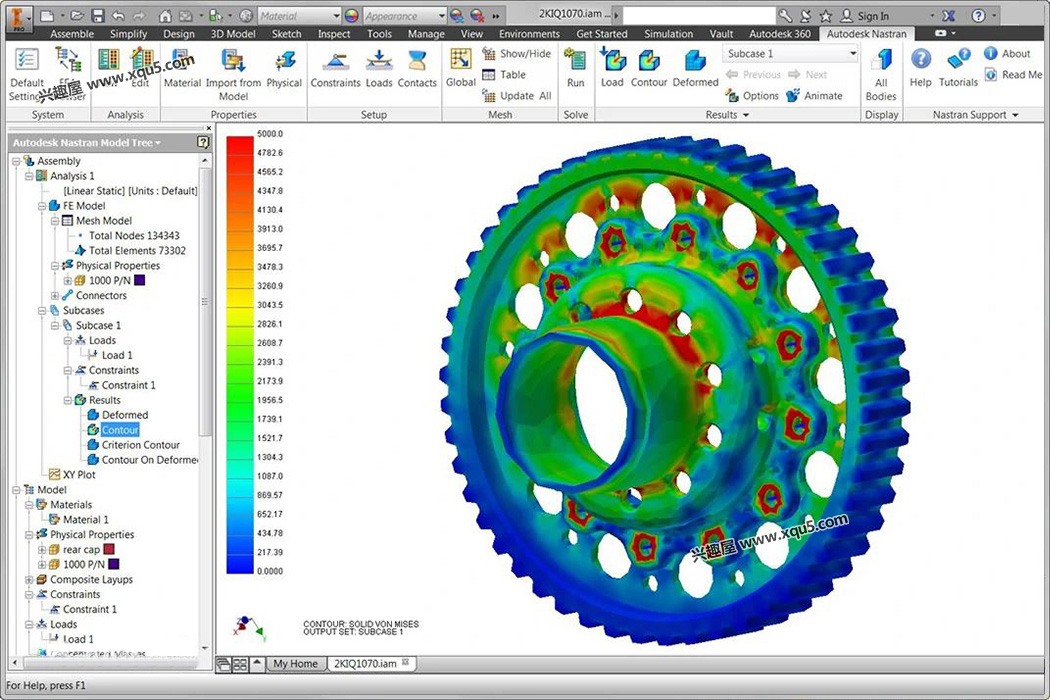Select the Simulation ribbon tab

[668, 33]
